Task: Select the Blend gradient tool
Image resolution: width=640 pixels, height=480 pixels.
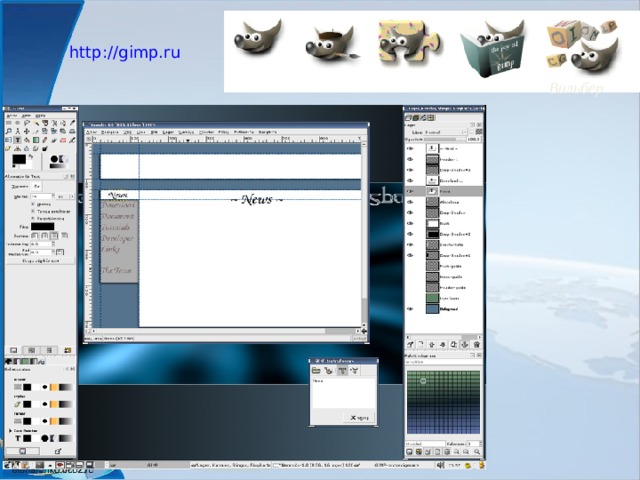Action: click(36, 140)
